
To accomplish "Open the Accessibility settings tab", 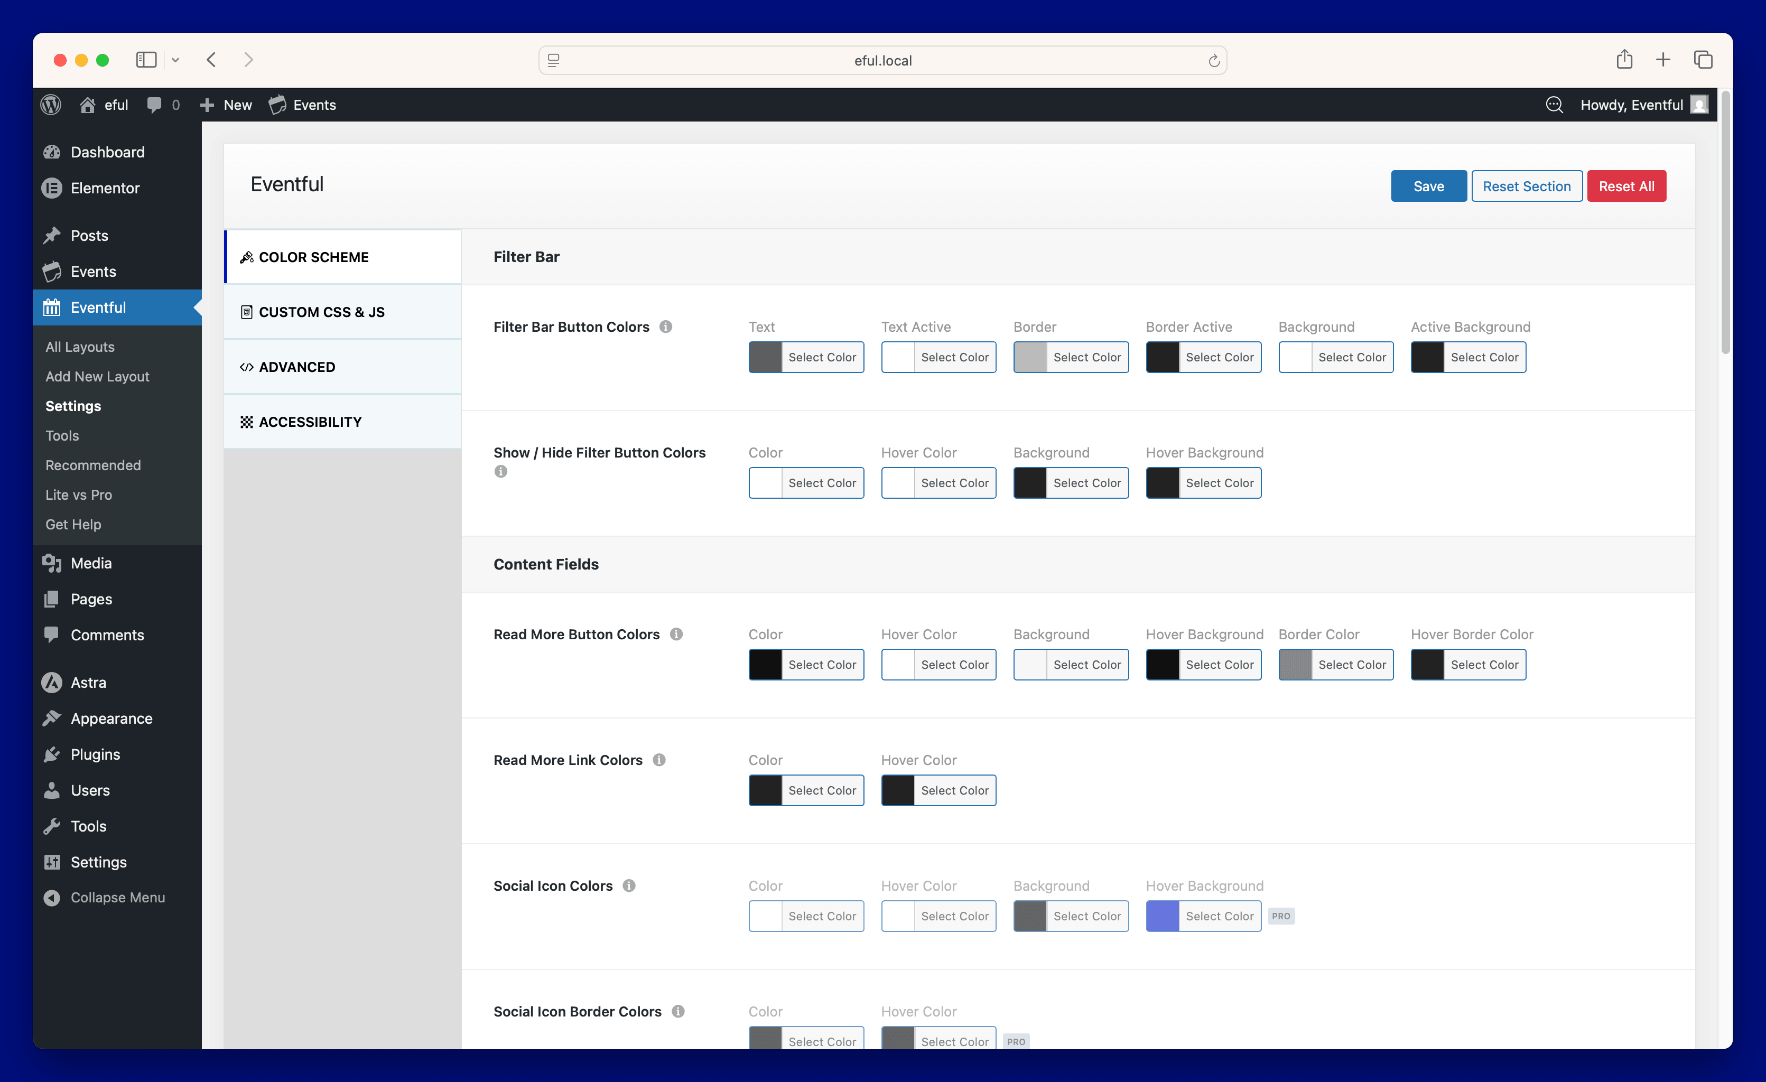I will pos(310,422).
